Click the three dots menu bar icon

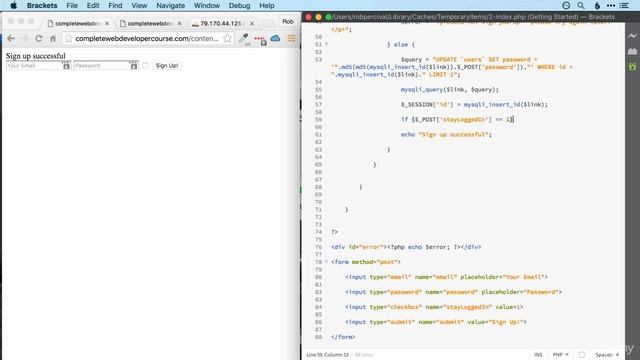[x=611, y=5]
